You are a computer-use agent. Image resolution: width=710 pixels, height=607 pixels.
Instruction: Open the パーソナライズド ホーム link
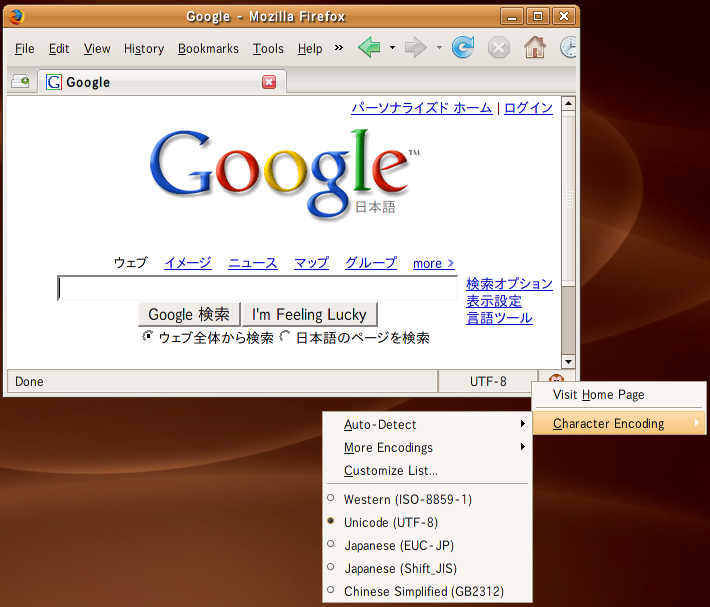(x=422, y=108)
